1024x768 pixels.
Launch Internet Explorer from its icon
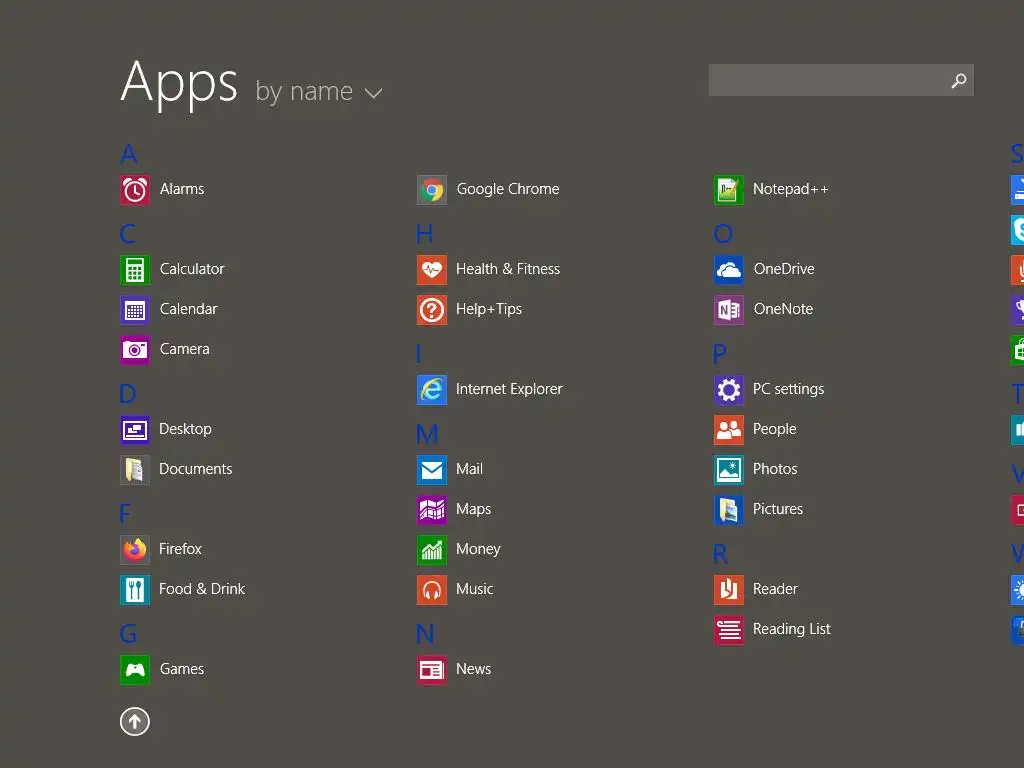point(432,389)
